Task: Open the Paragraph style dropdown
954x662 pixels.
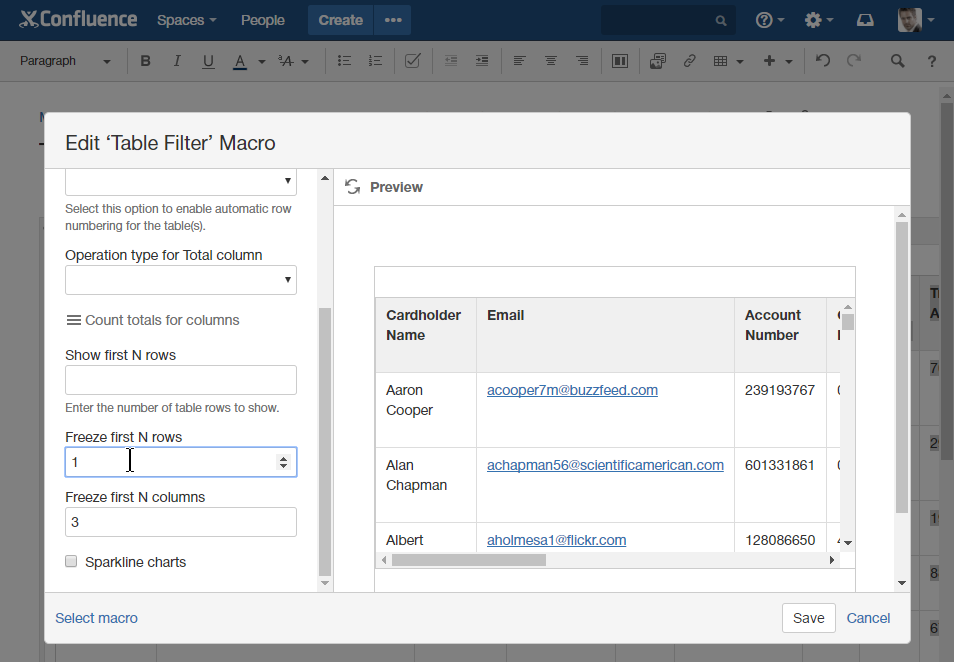Action: point(62,61)
